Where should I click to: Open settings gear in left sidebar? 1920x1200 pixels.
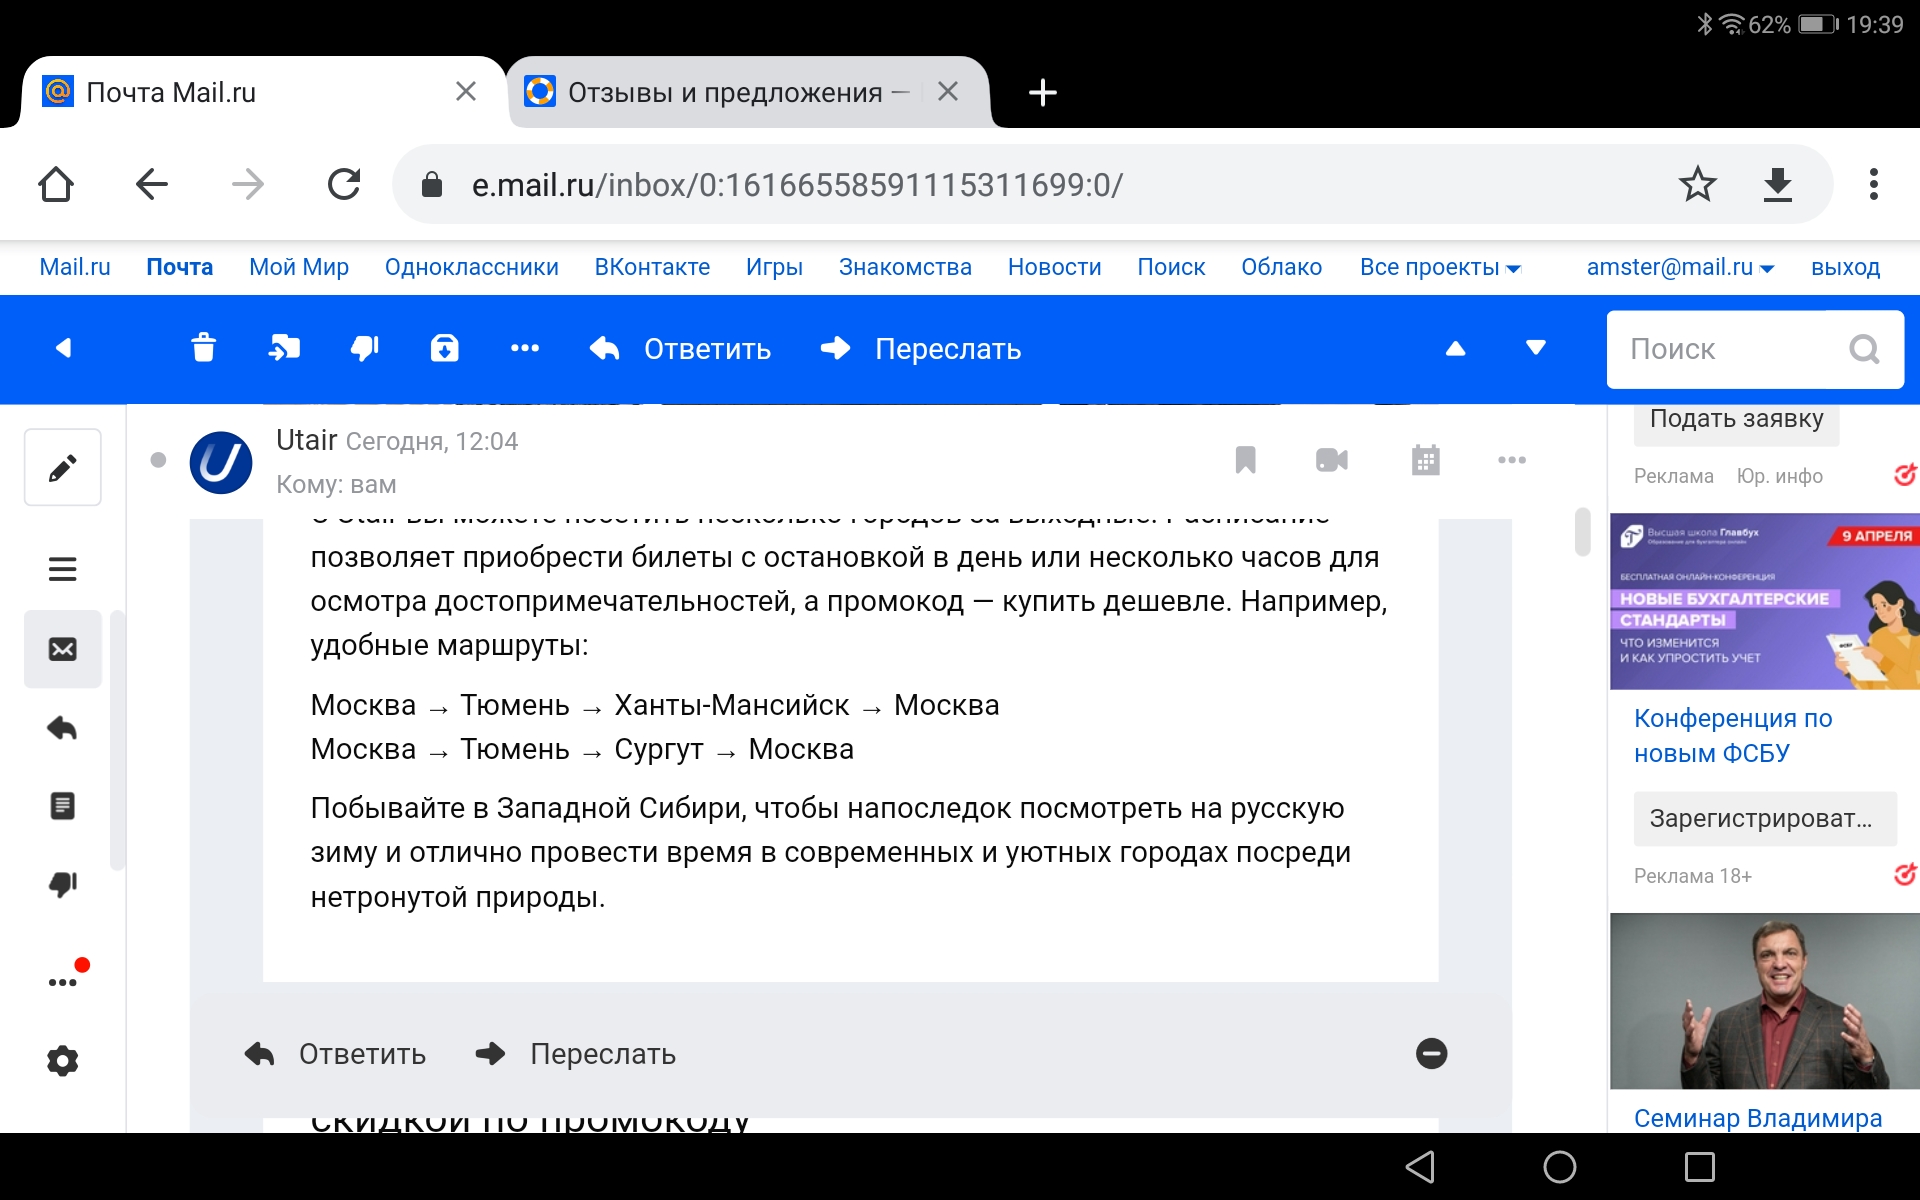pyautogui.click(x=62, y=1060)
